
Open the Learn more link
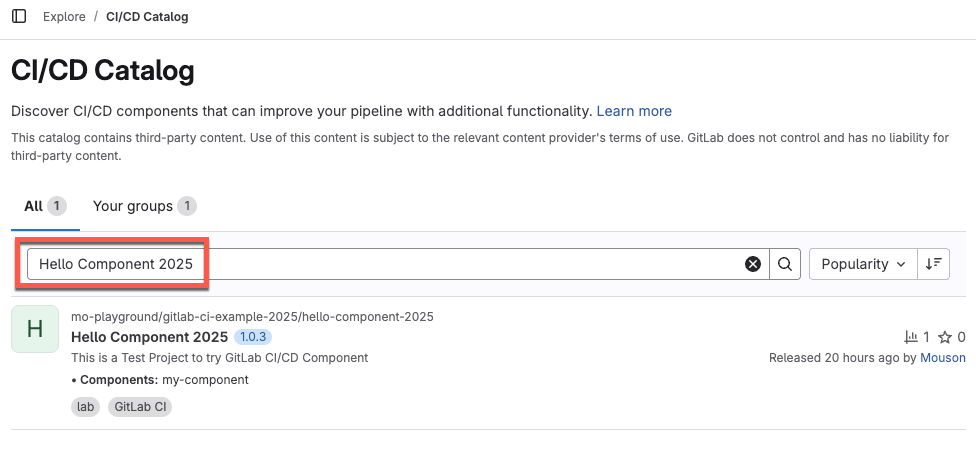click(634, 111)
